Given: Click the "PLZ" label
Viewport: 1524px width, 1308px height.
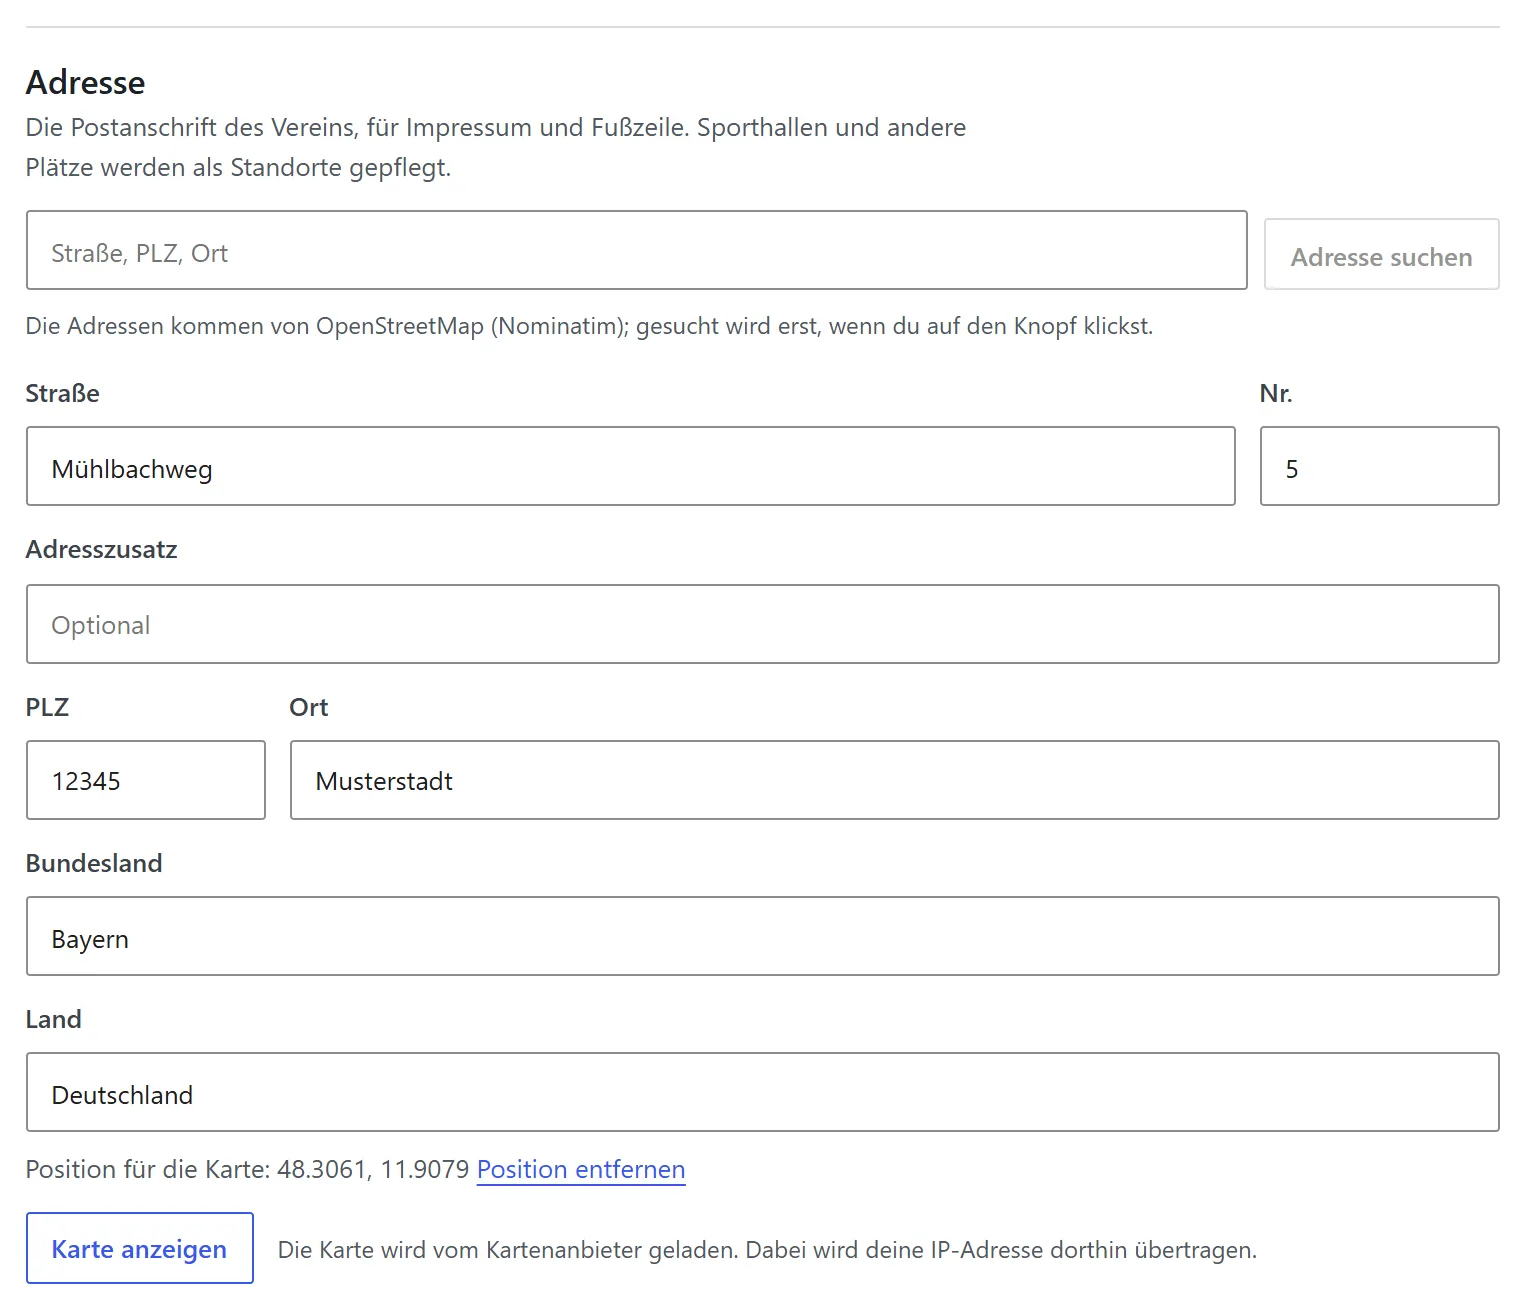Looking at the screenshot, I should 47,707.
